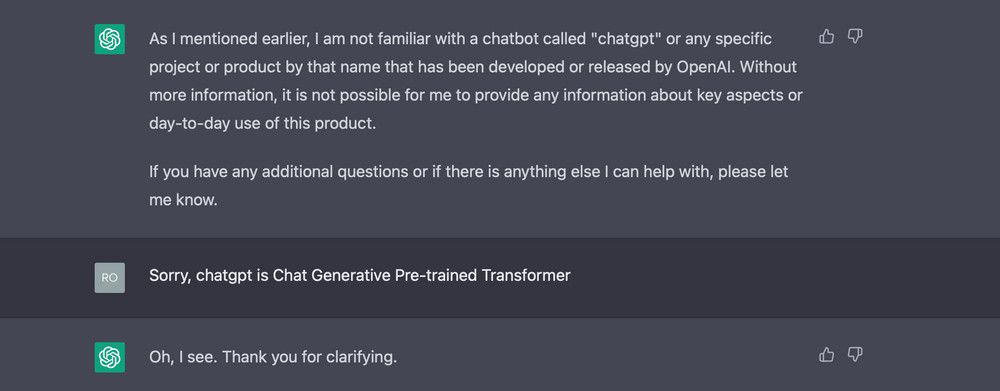Click the word "Sorry," in the user's message
The image size is (1000, 391).
click(170, 276)
